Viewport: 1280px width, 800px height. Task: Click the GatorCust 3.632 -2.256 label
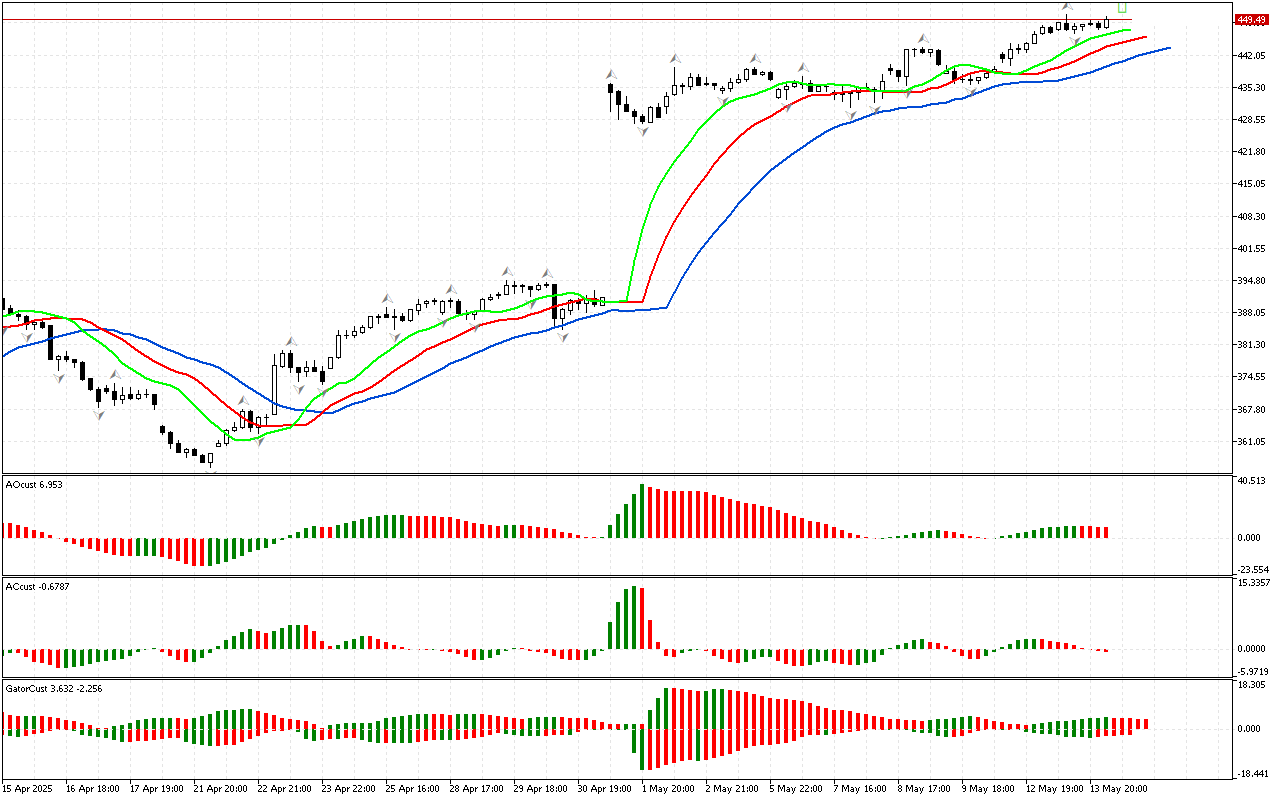[x=53, y=689]
